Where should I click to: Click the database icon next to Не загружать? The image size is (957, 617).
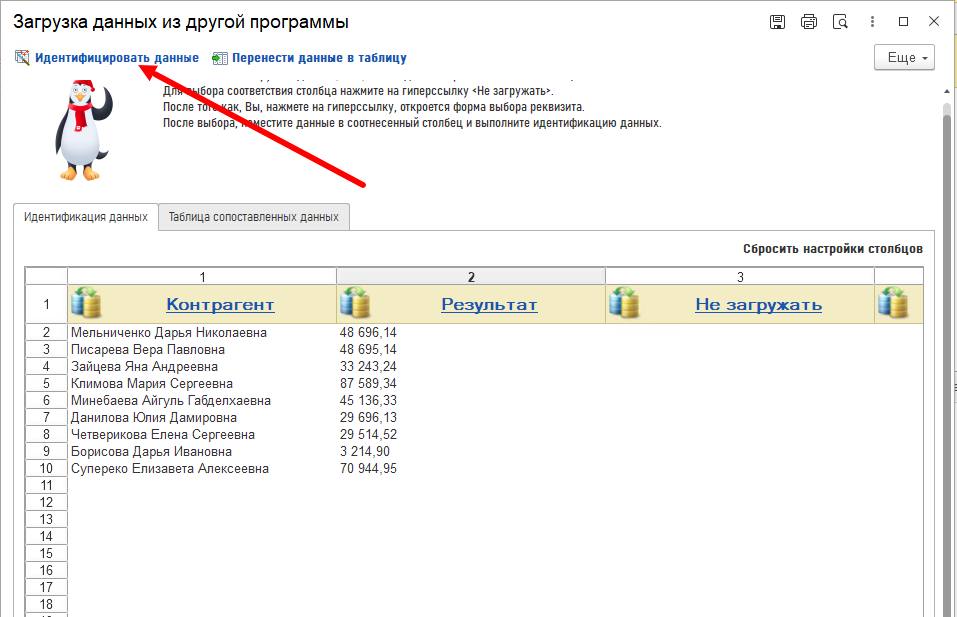pos(624,303)
